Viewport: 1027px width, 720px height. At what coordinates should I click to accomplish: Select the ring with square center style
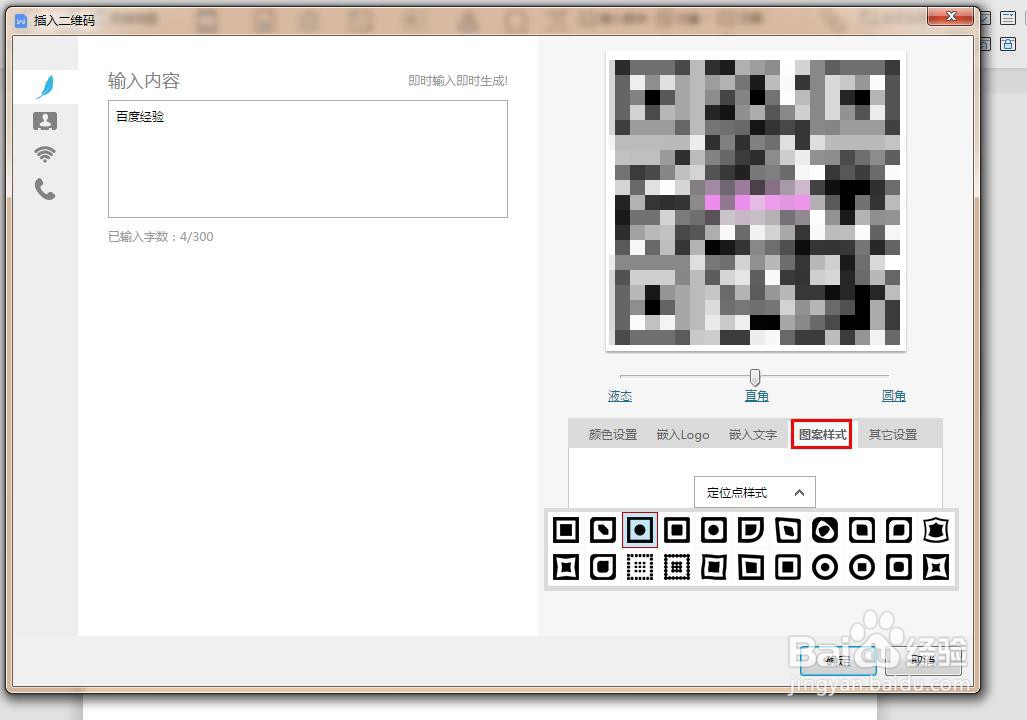tap(862, 567)
